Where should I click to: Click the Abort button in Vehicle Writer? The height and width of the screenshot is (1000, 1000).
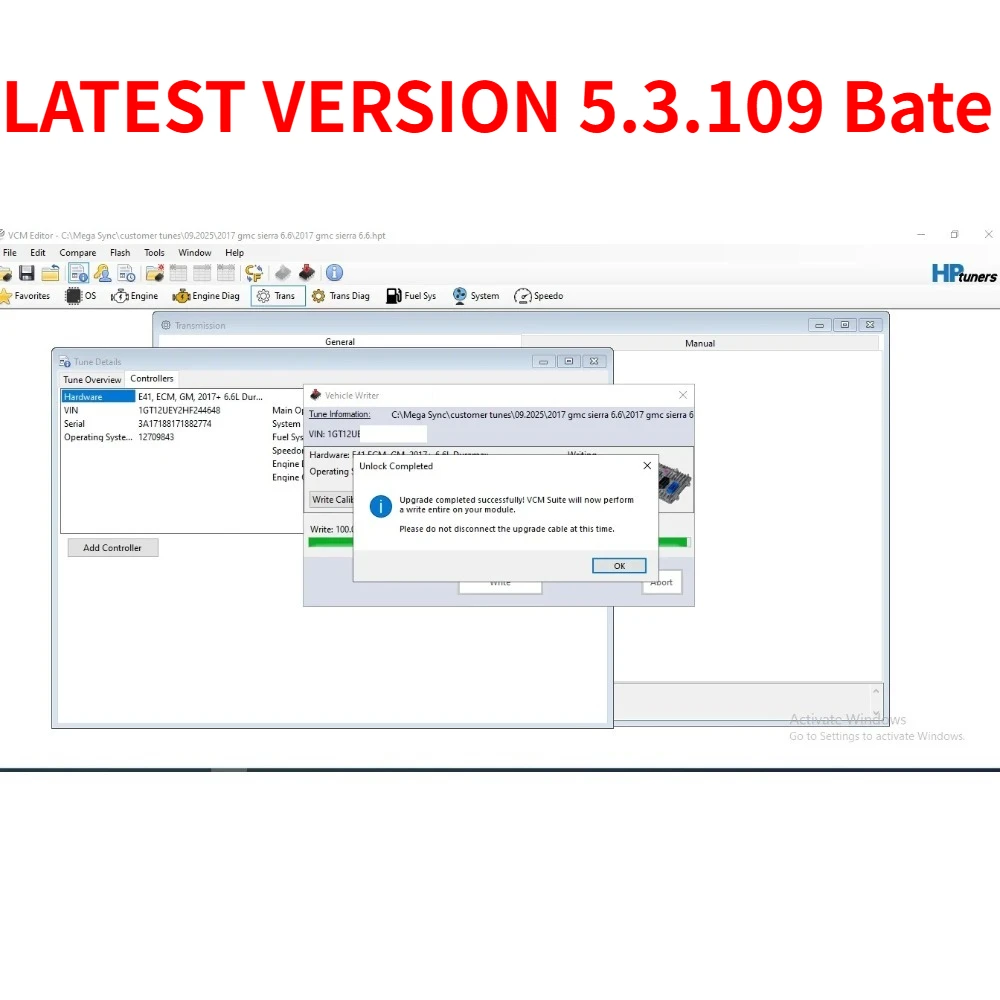662,582
